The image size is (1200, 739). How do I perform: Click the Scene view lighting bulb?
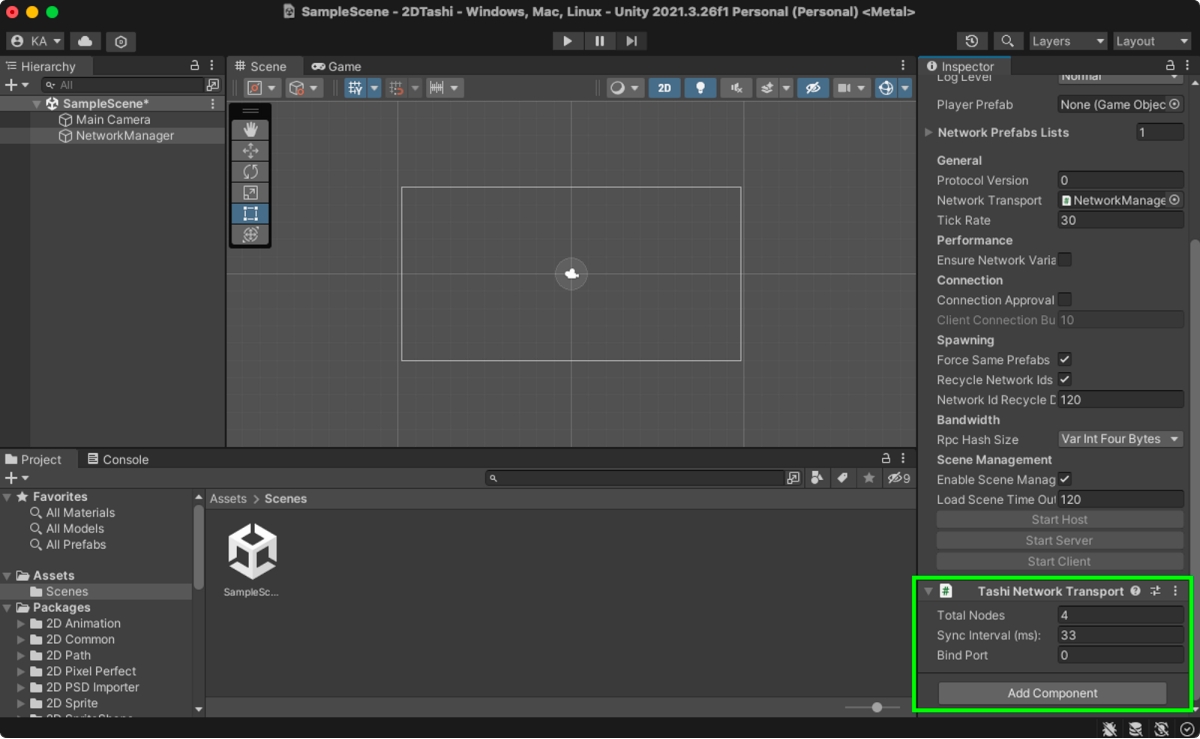click(700, 88)
